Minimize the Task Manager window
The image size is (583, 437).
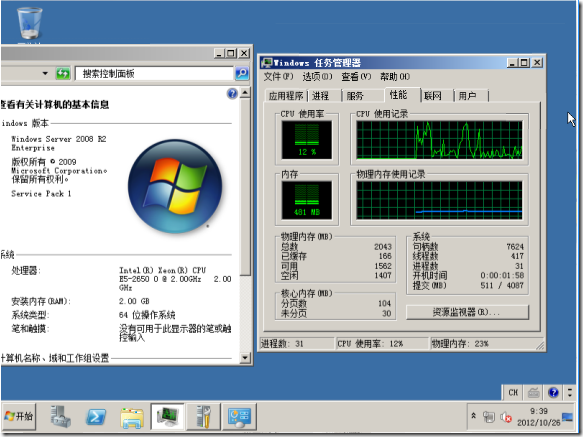point(512,63)
